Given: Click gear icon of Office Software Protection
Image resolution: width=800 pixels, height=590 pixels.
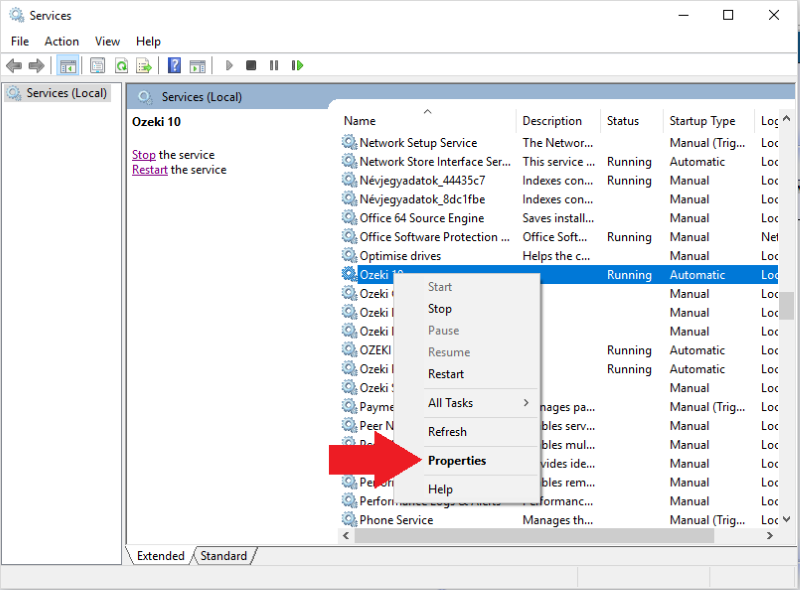Looking at the screenshot, I should point(349,237).
